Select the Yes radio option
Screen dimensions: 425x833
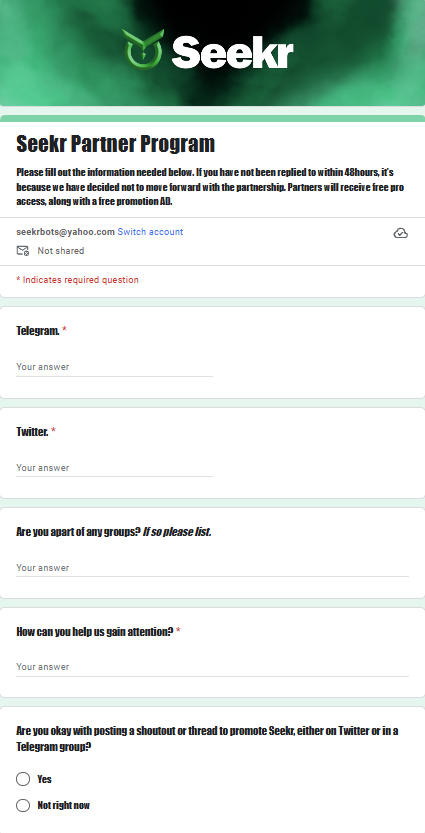(23, 779)
